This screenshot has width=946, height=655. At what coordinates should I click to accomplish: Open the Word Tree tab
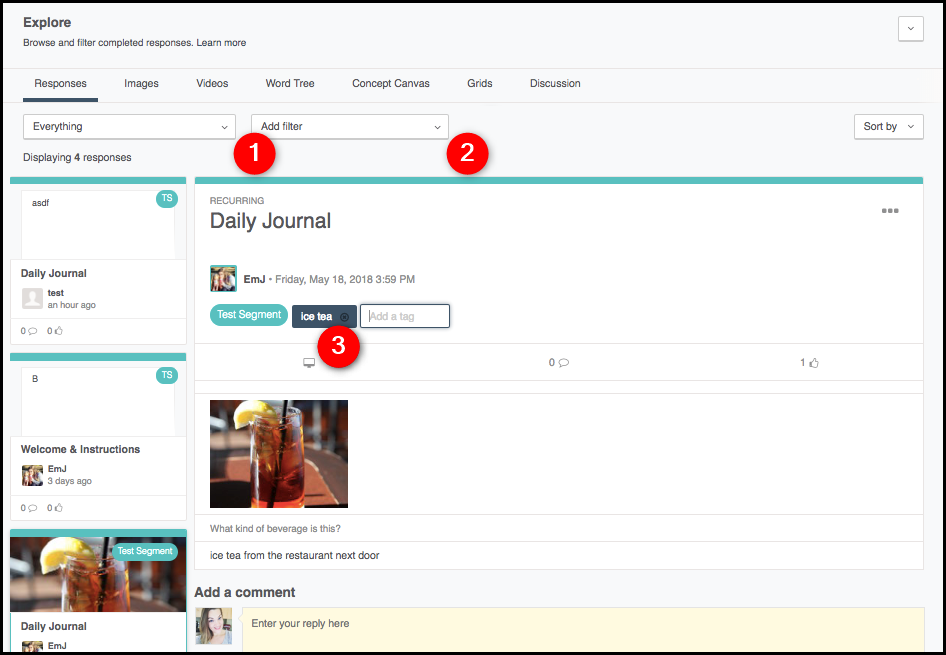point(290,83)
